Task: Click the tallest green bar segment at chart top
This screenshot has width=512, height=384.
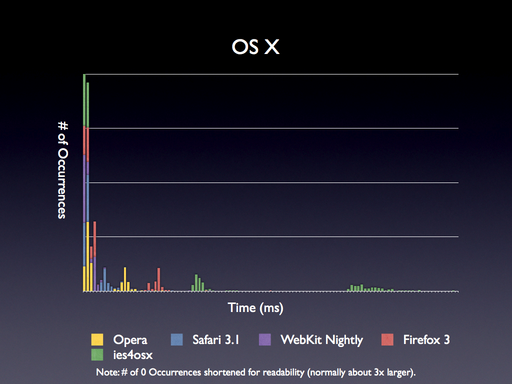Action: coord(84,101)
